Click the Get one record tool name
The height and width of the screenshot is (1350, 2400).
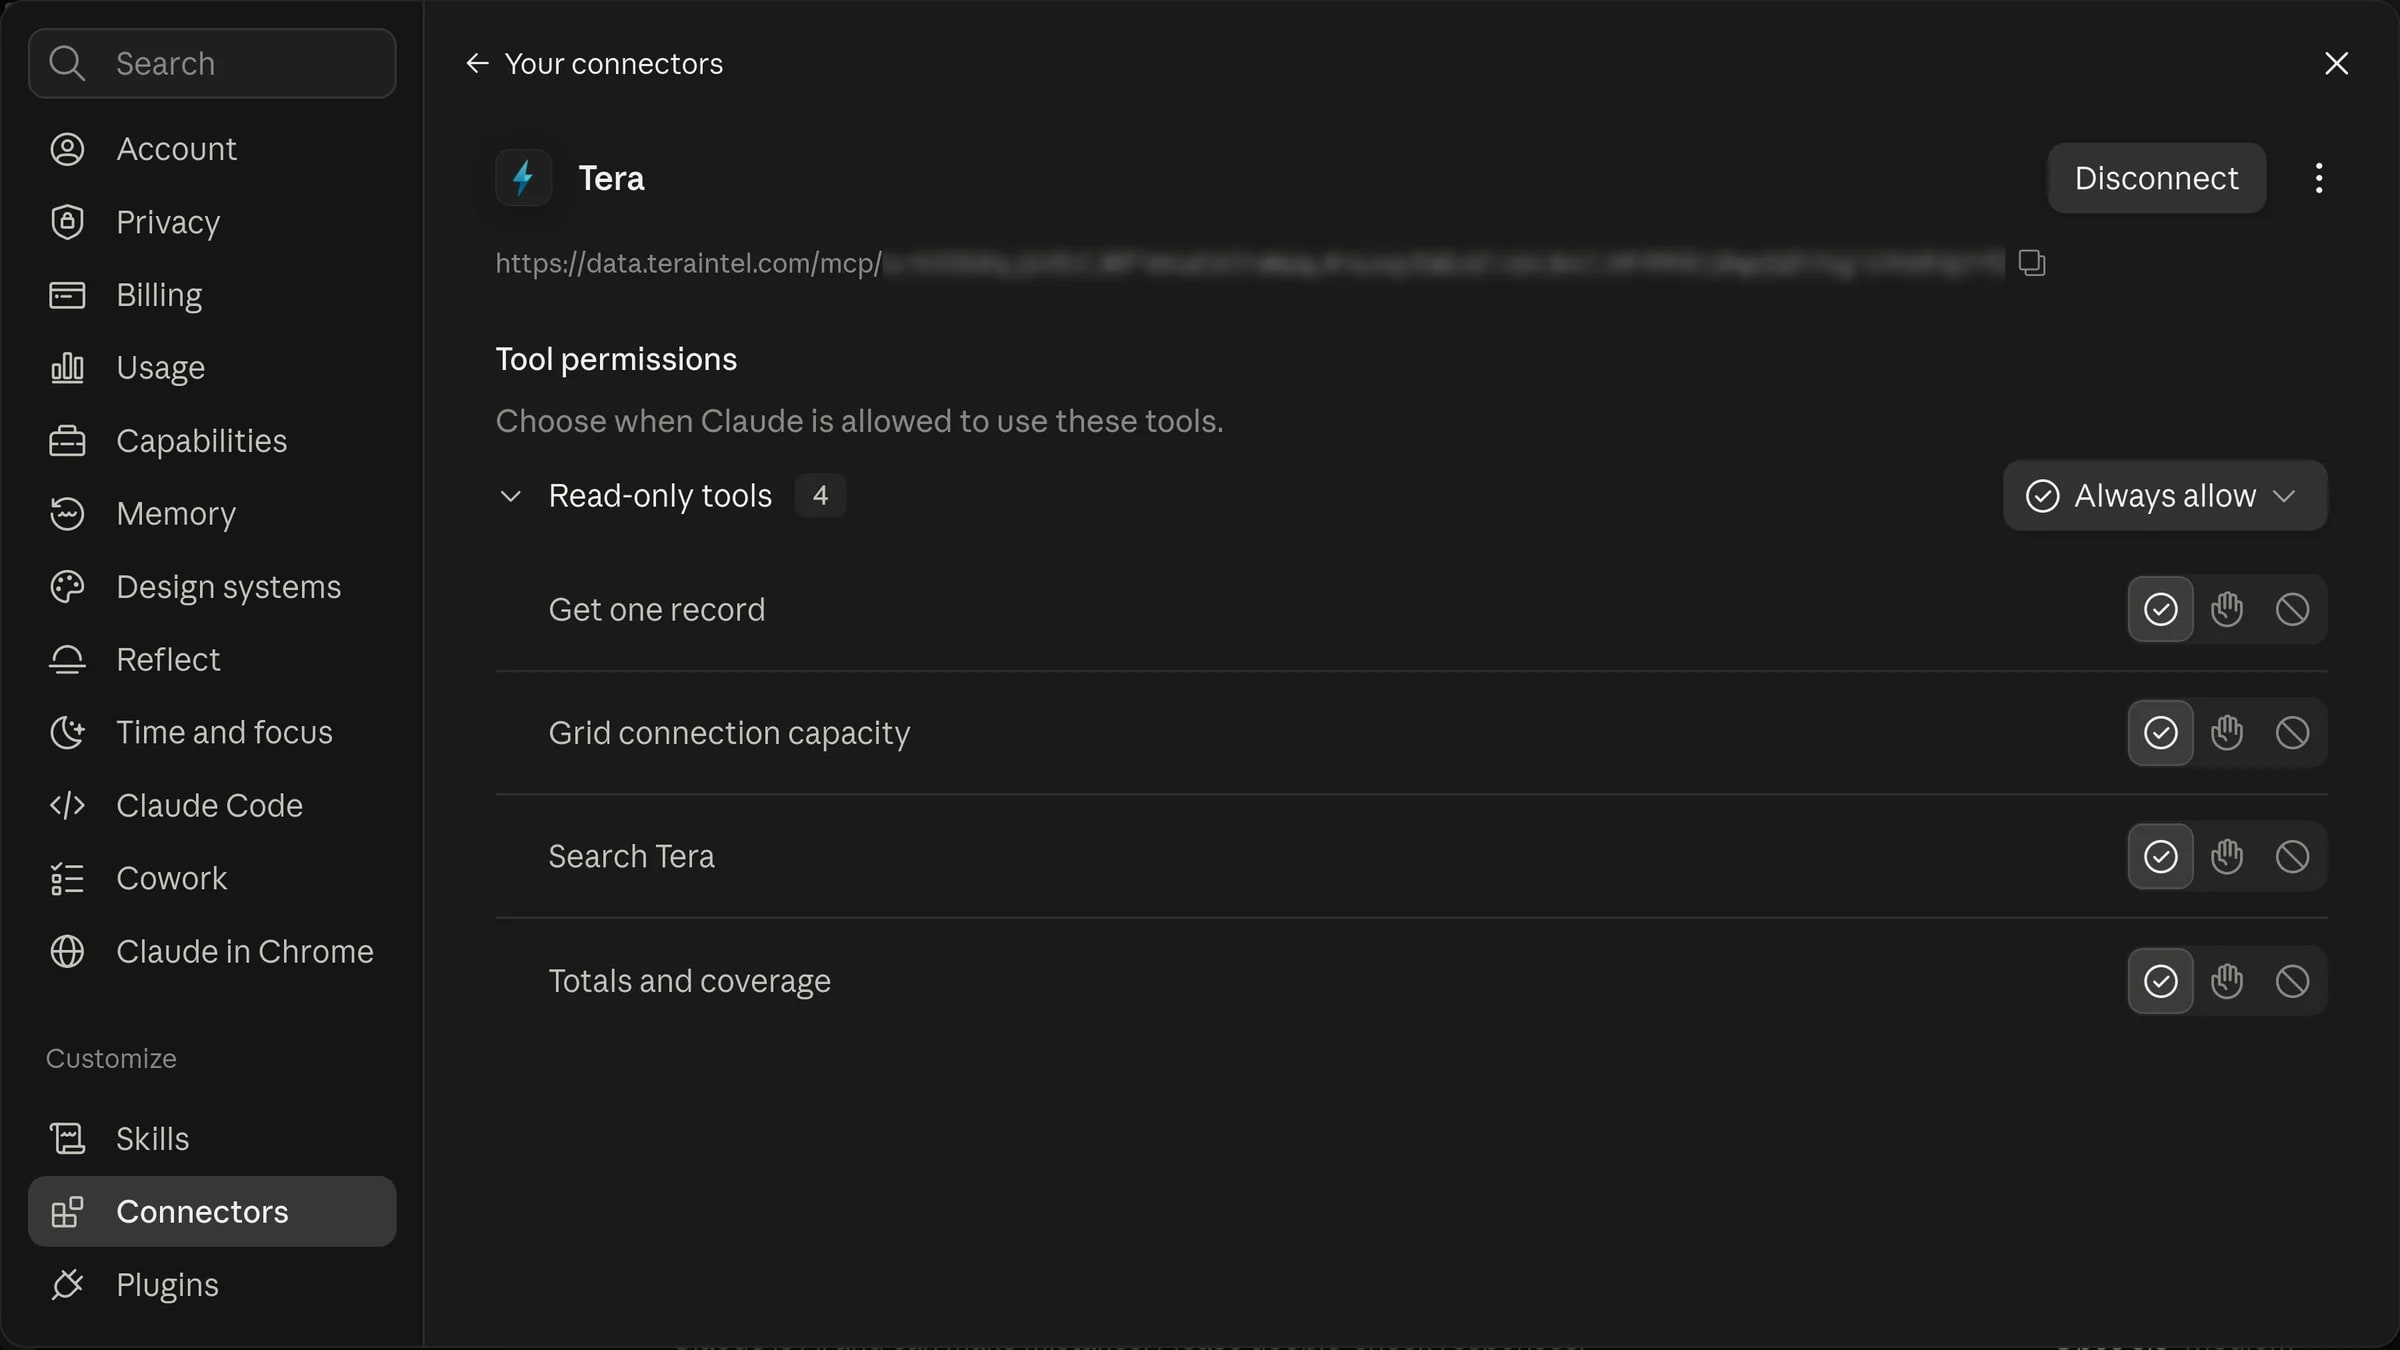(656, 610)
